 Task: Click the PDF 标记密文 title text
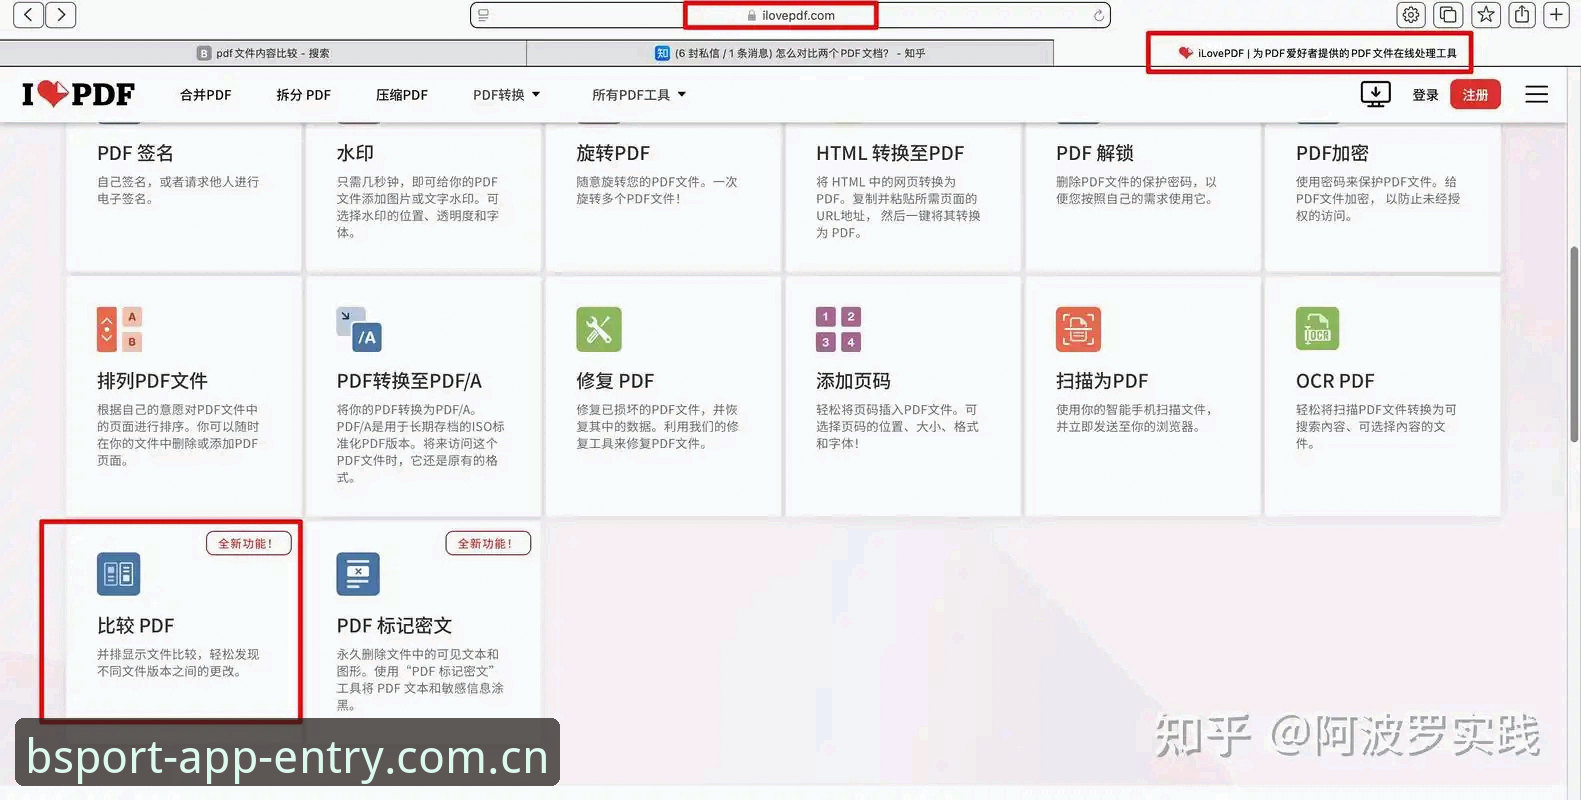tap(394, 625)
